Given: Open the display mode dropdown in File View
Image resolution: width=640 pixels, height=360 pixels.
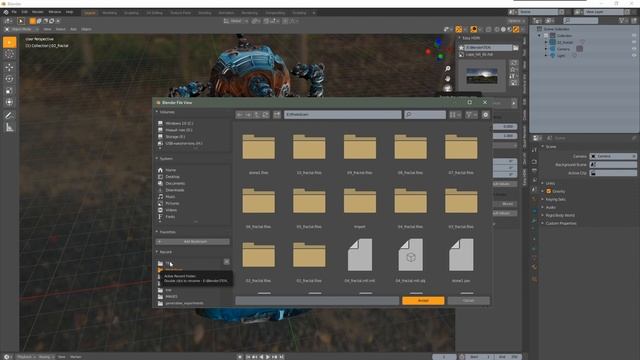Looking at the screenshot, I should tap(455, 115).
